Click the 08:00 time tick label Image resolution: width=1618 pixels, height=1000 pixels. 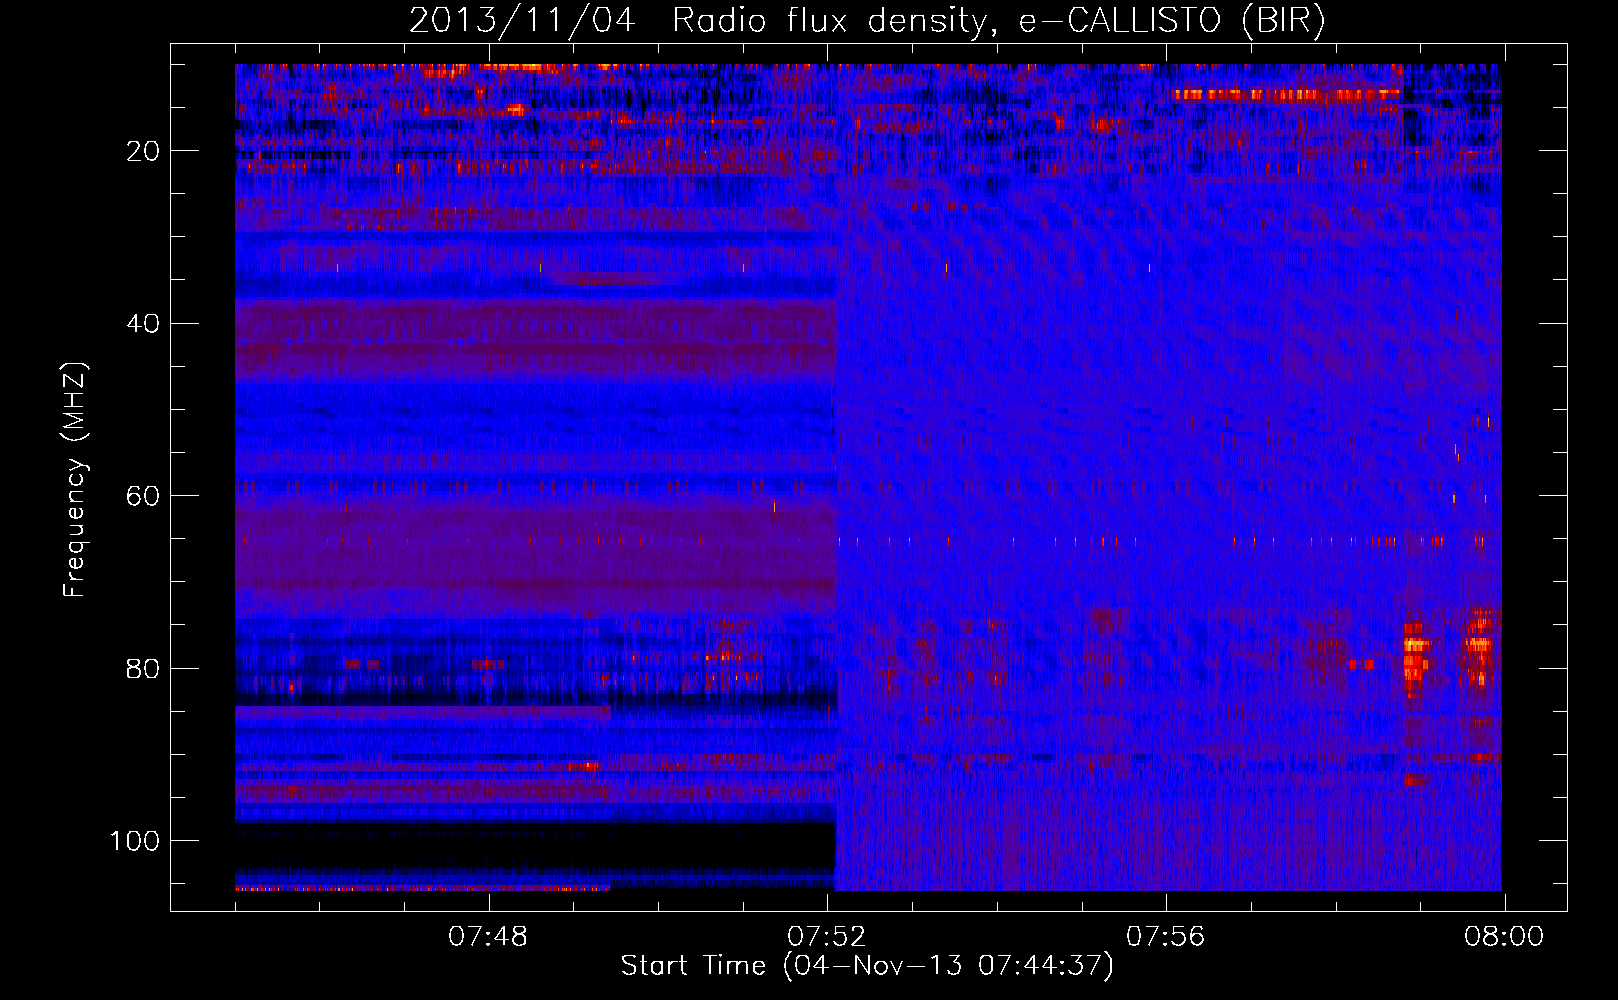pos(1504,937)
